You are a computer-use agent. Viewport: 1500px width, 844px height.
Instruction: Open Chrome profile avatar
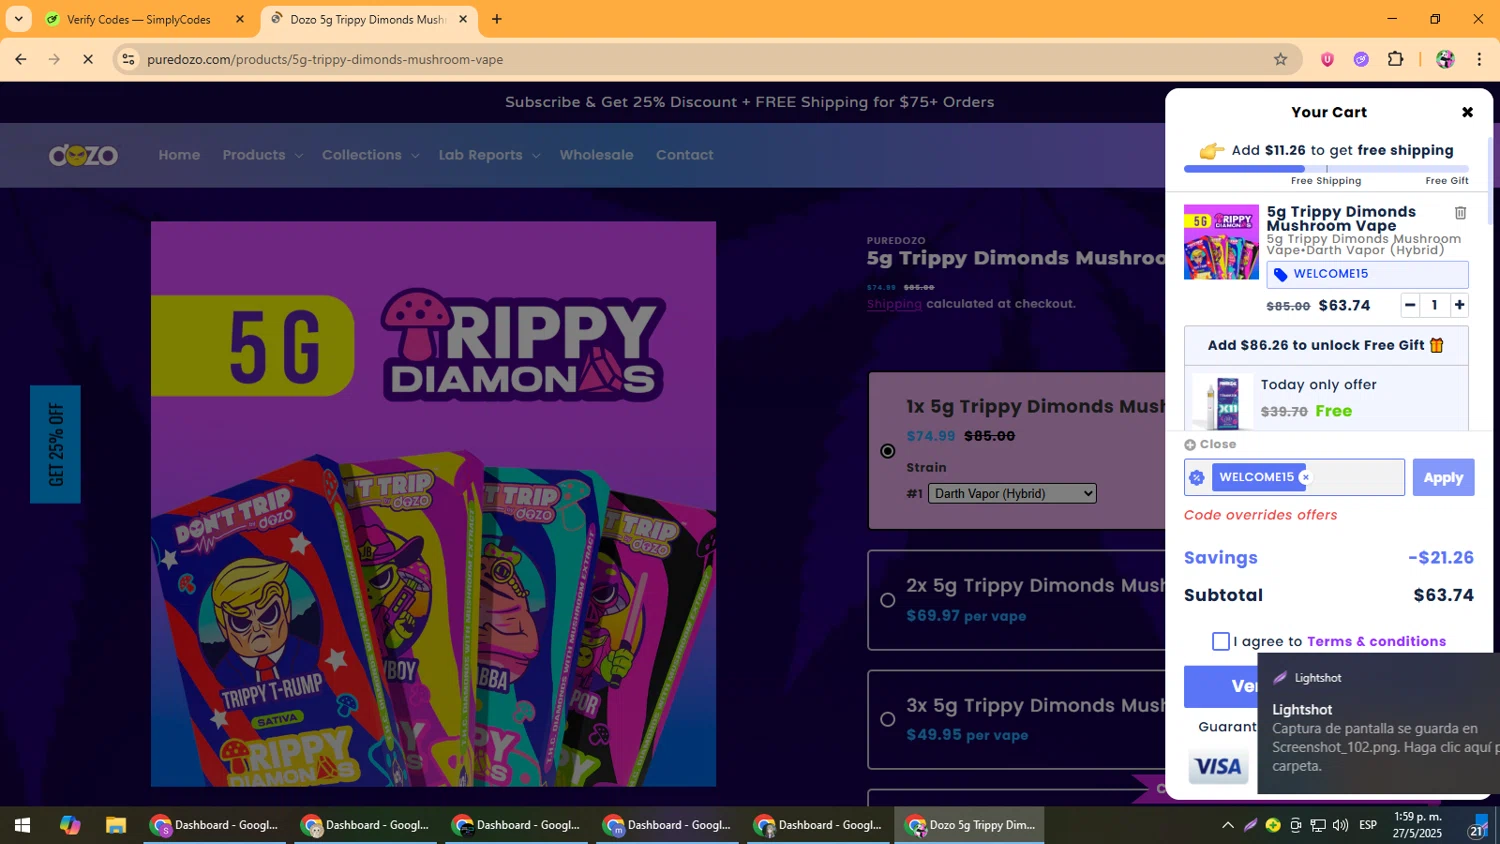[1445, 59]
